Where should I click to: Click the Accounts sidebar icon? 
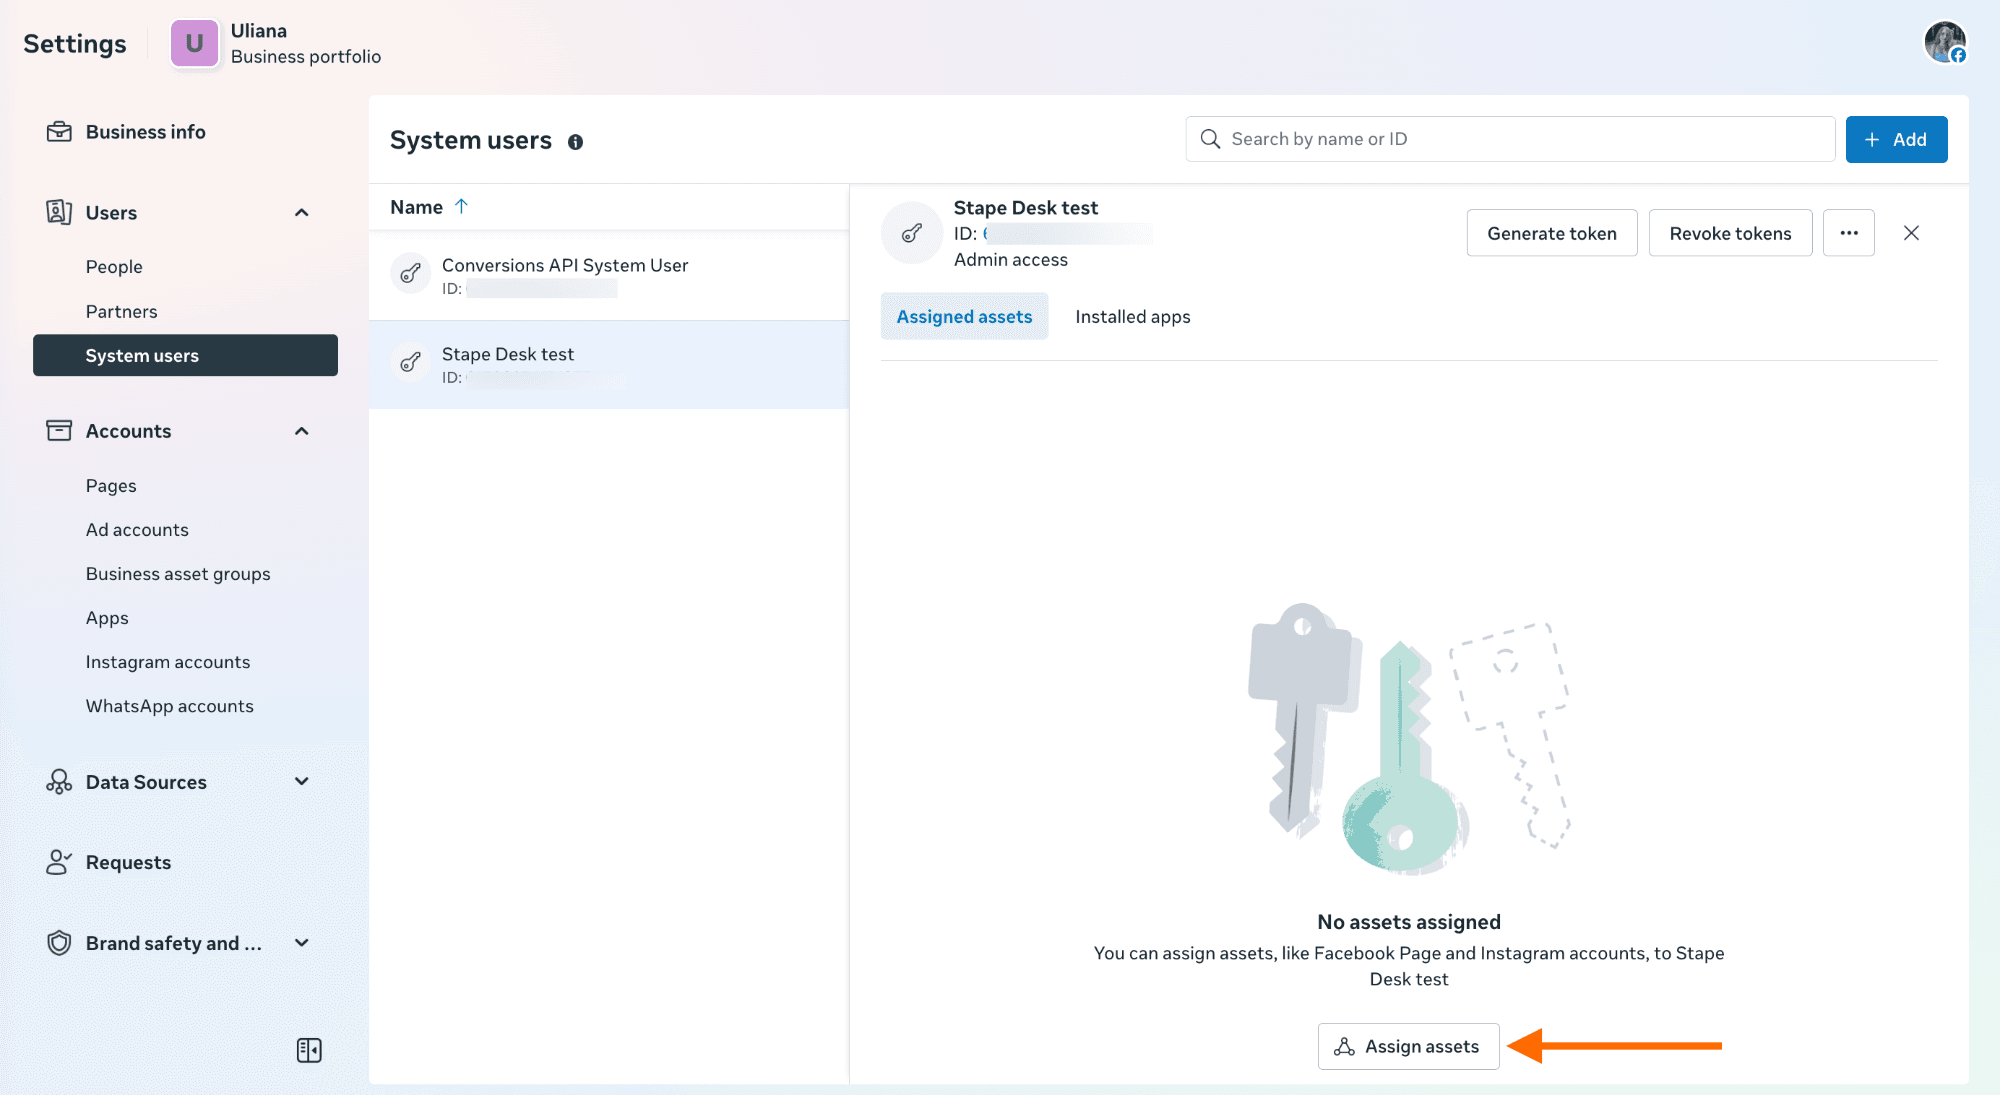[59, 430]
